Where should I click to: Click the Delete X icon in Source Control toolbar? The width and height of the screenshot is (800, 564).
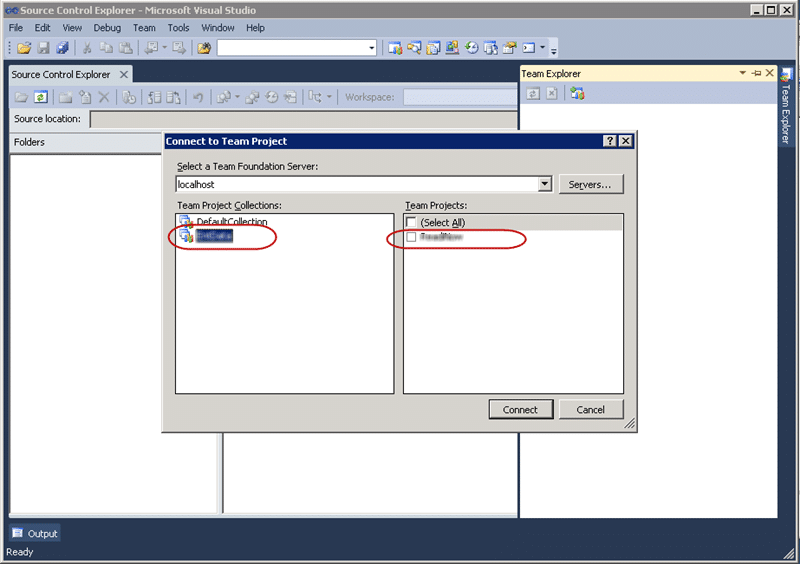point(104,97)
